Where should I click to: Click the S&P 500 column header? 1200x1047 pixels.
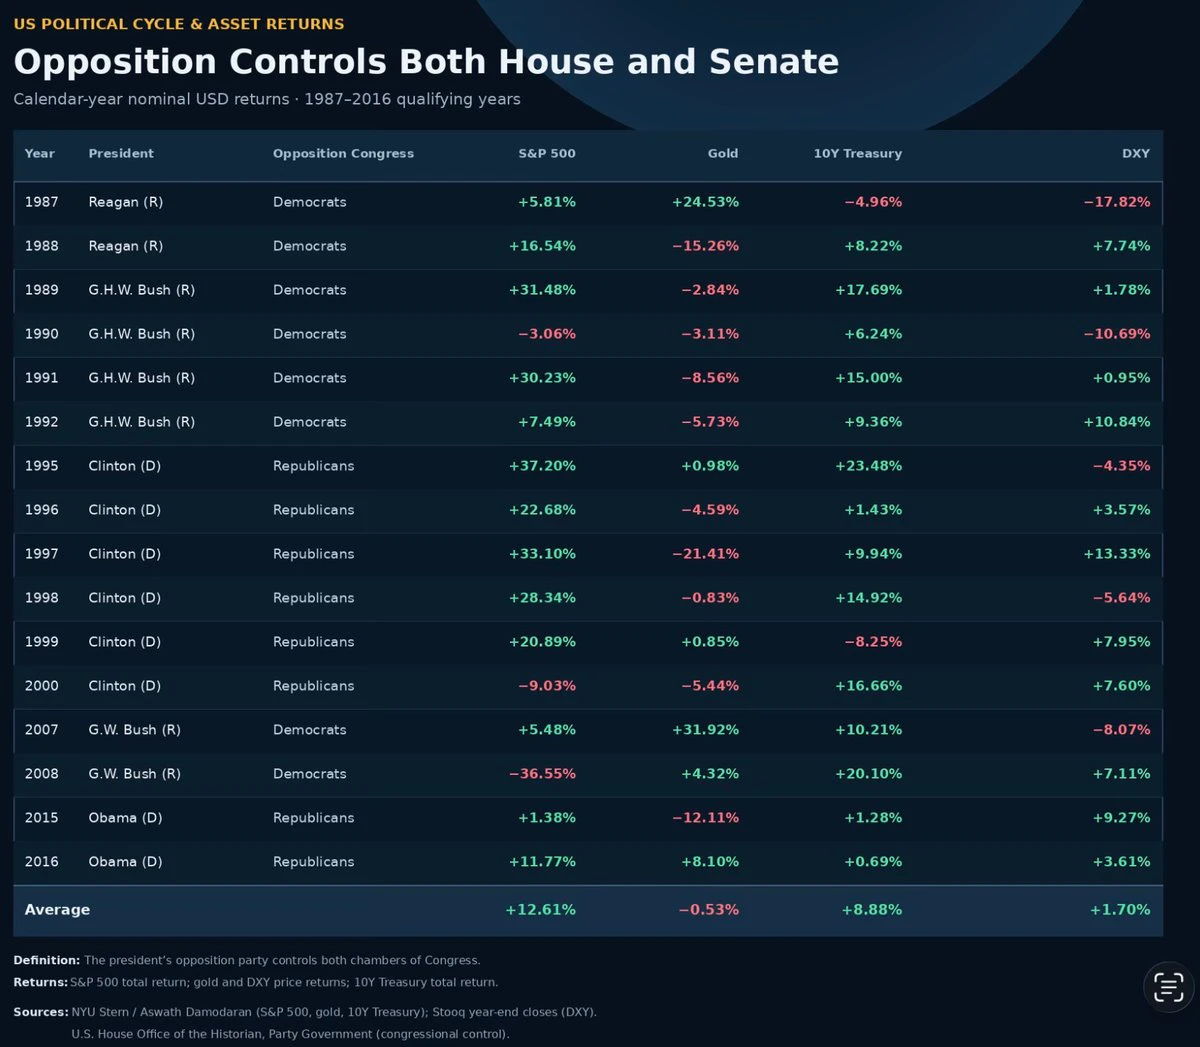pos(547,154)
